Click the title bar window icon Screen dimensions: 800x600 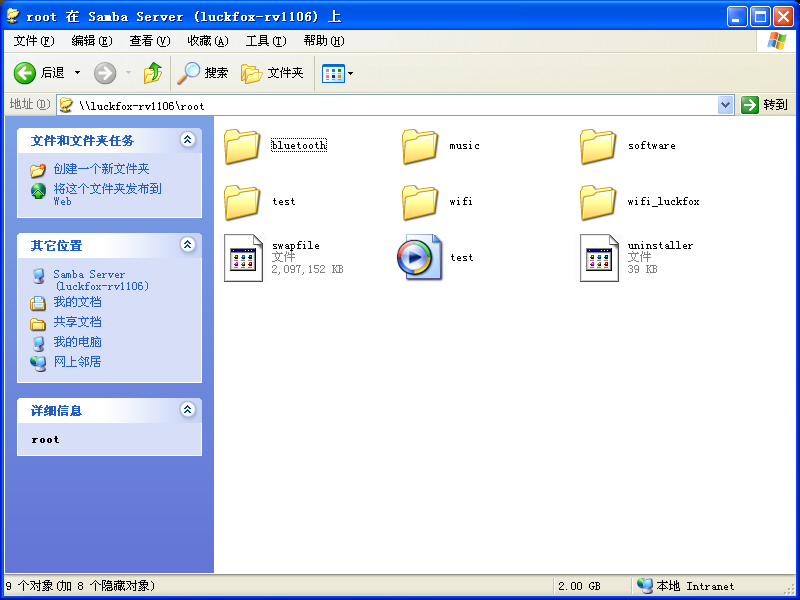pos(13,16)
